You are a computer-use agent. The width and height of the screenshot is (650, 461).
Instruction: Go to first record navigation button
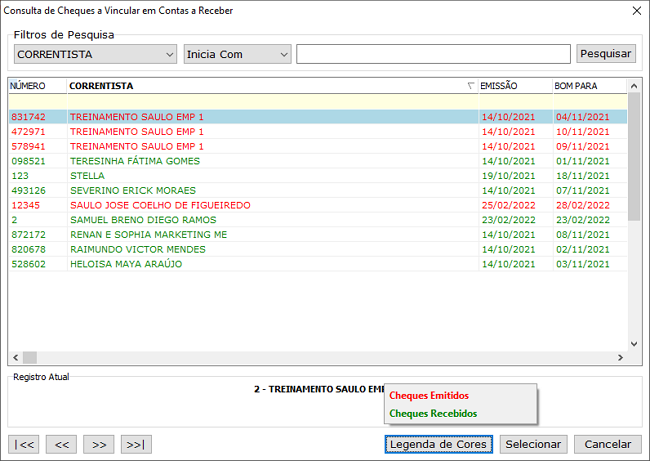24,444
